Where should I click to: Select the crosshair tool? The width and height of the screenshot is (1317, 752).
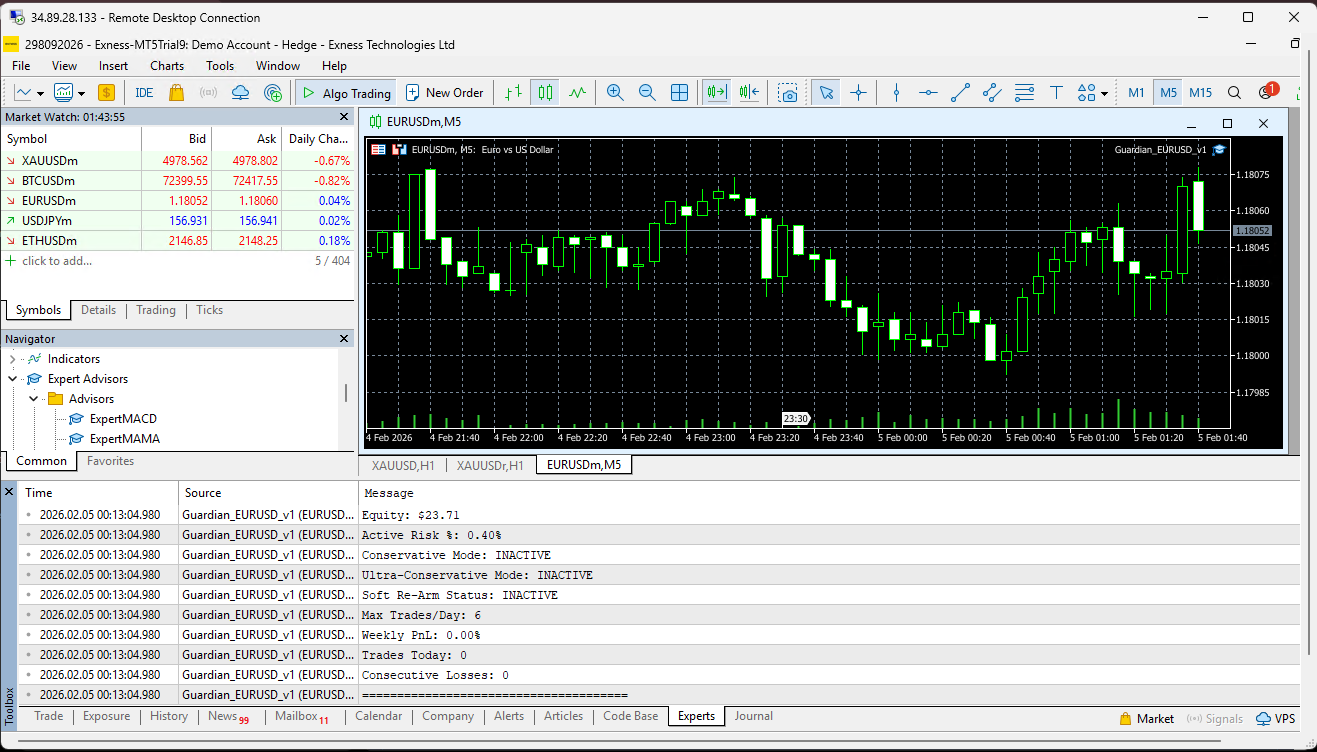tap(858, 92)
